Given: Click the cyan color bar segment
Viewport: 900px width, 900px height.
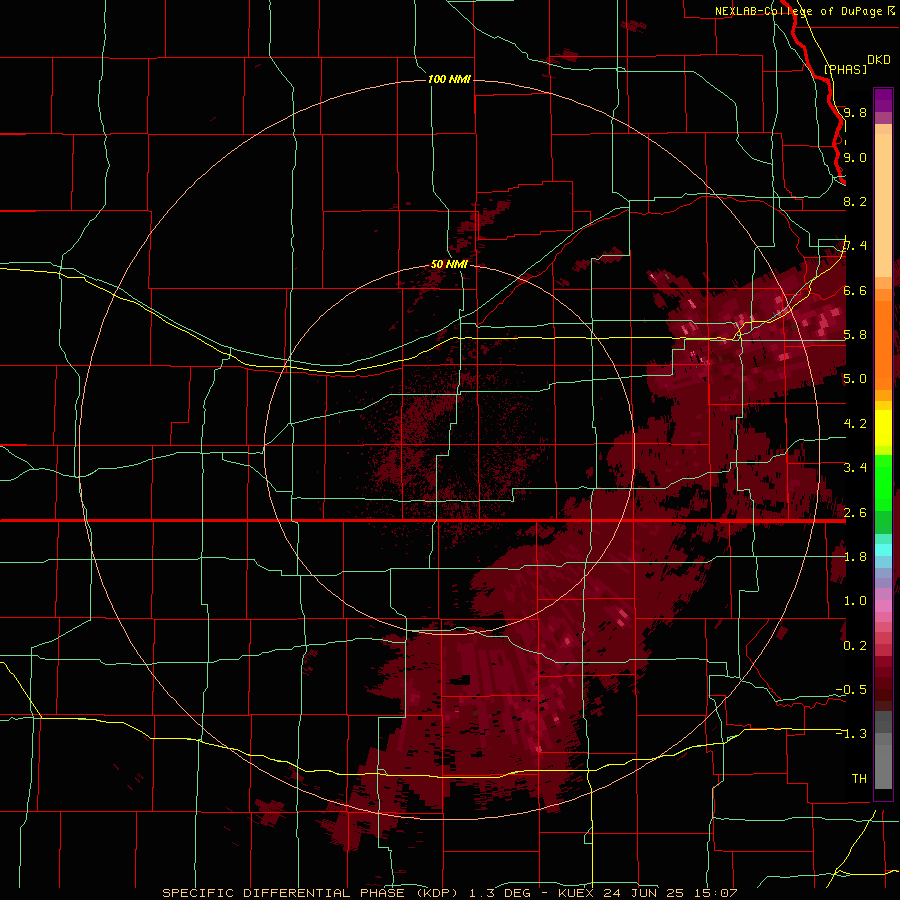Looking at the screenshot, I should pos(883,550).
